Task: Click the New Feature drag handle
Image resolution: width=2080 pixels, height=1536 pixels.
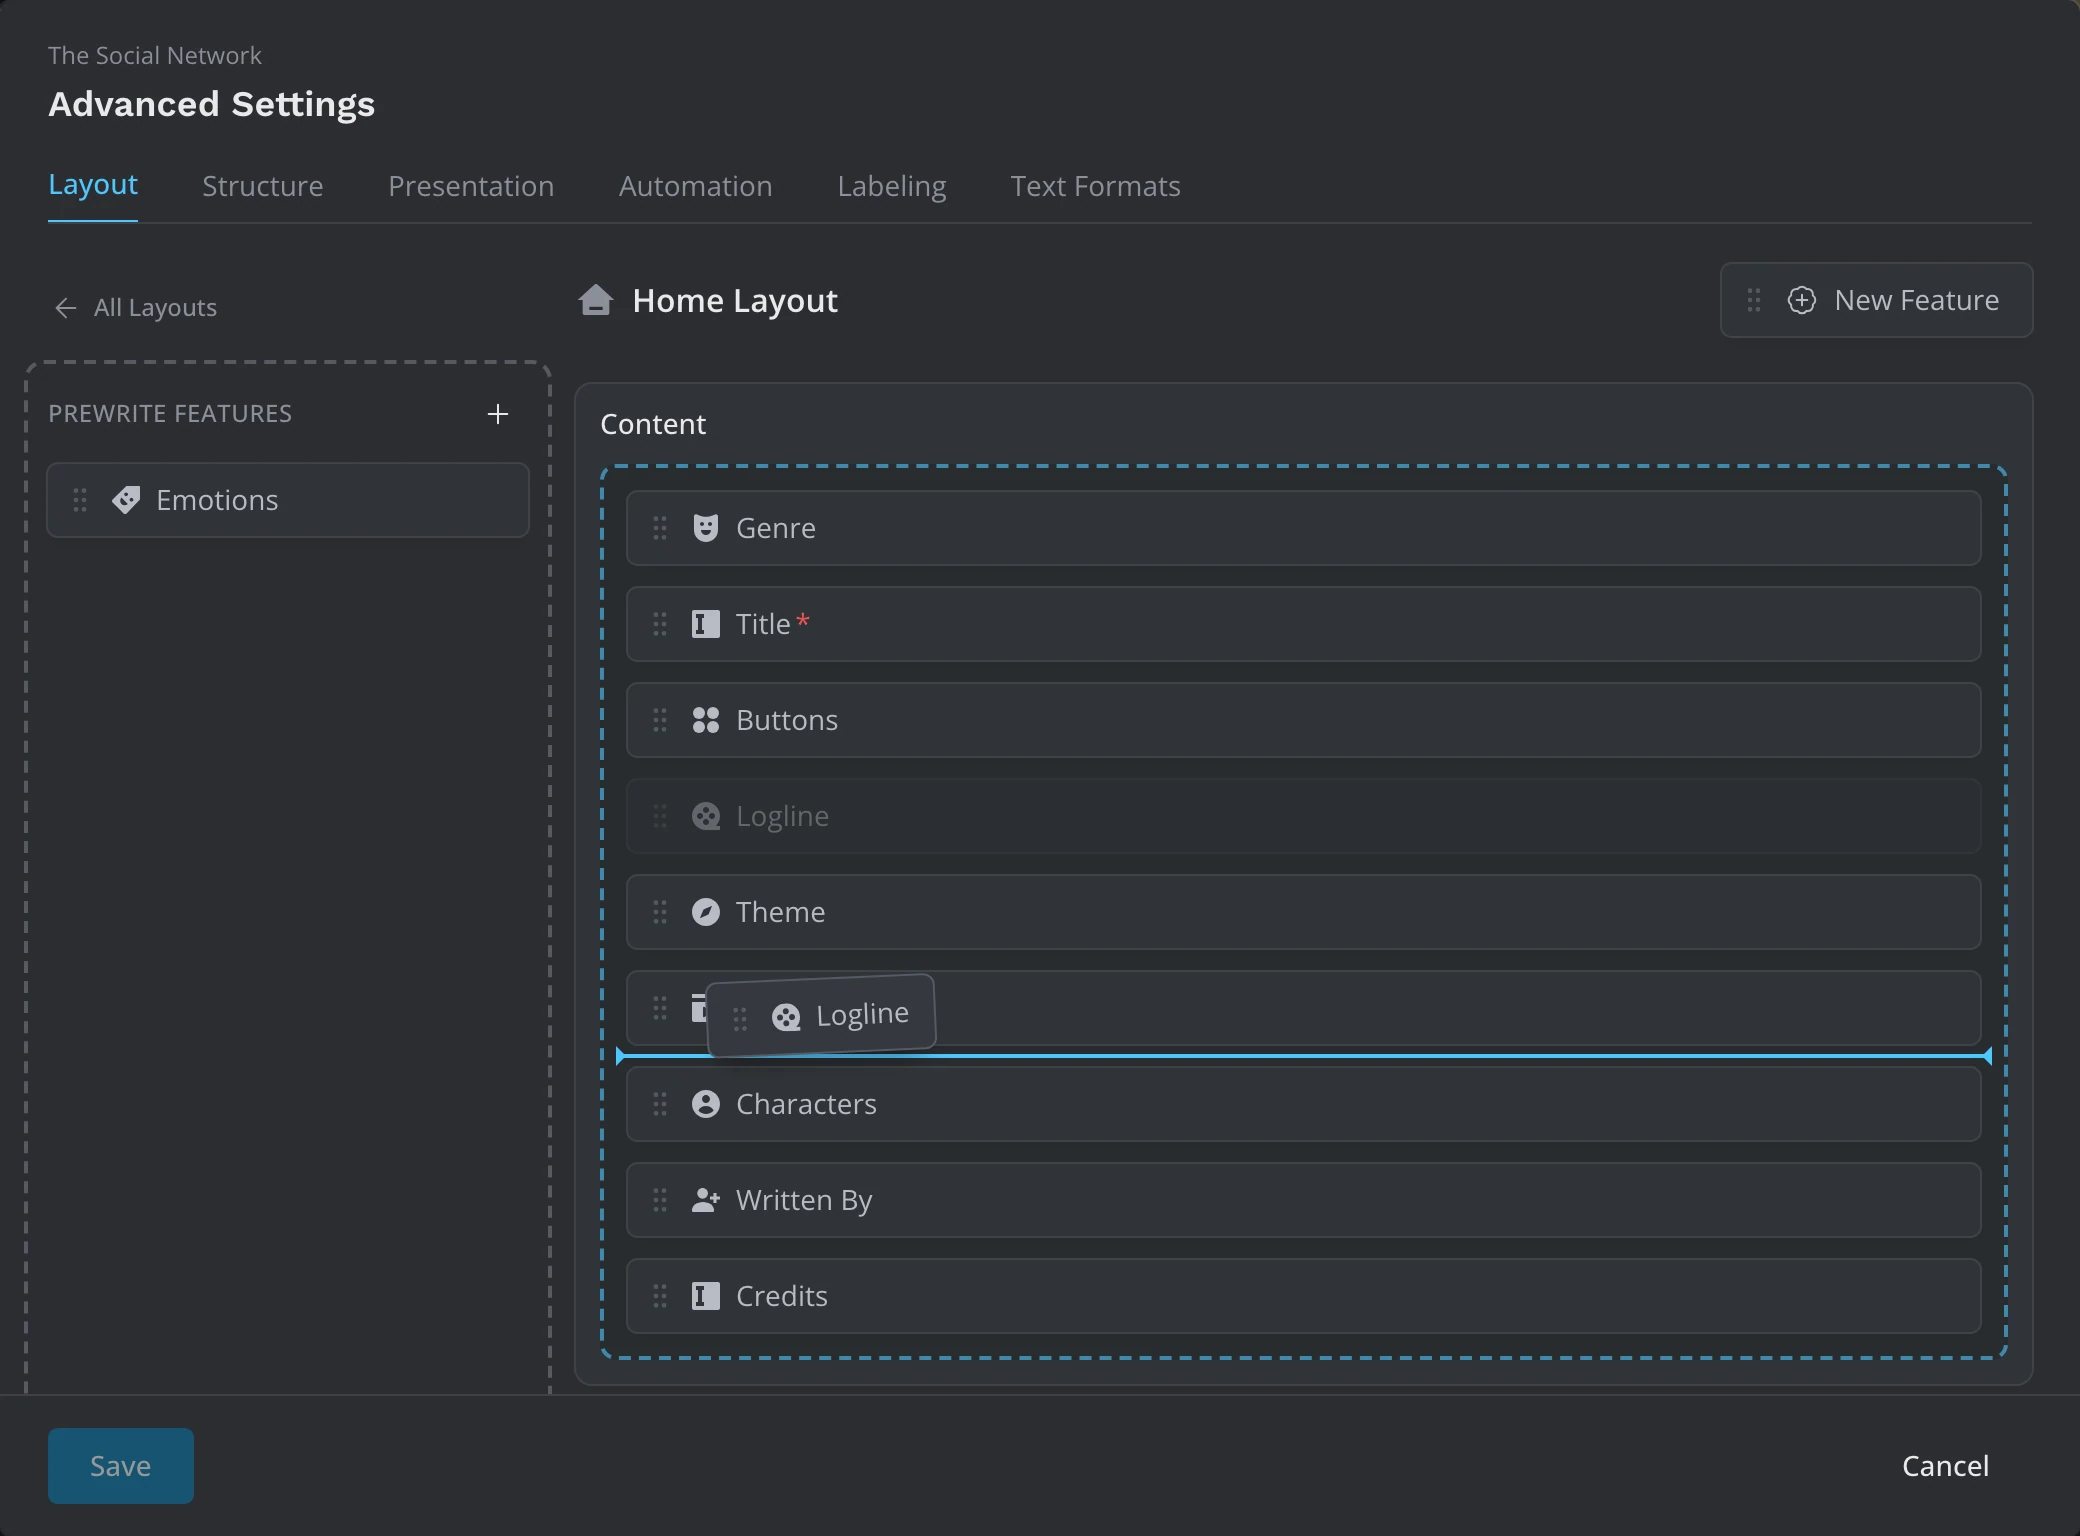Action: [x=1754, y=300]
